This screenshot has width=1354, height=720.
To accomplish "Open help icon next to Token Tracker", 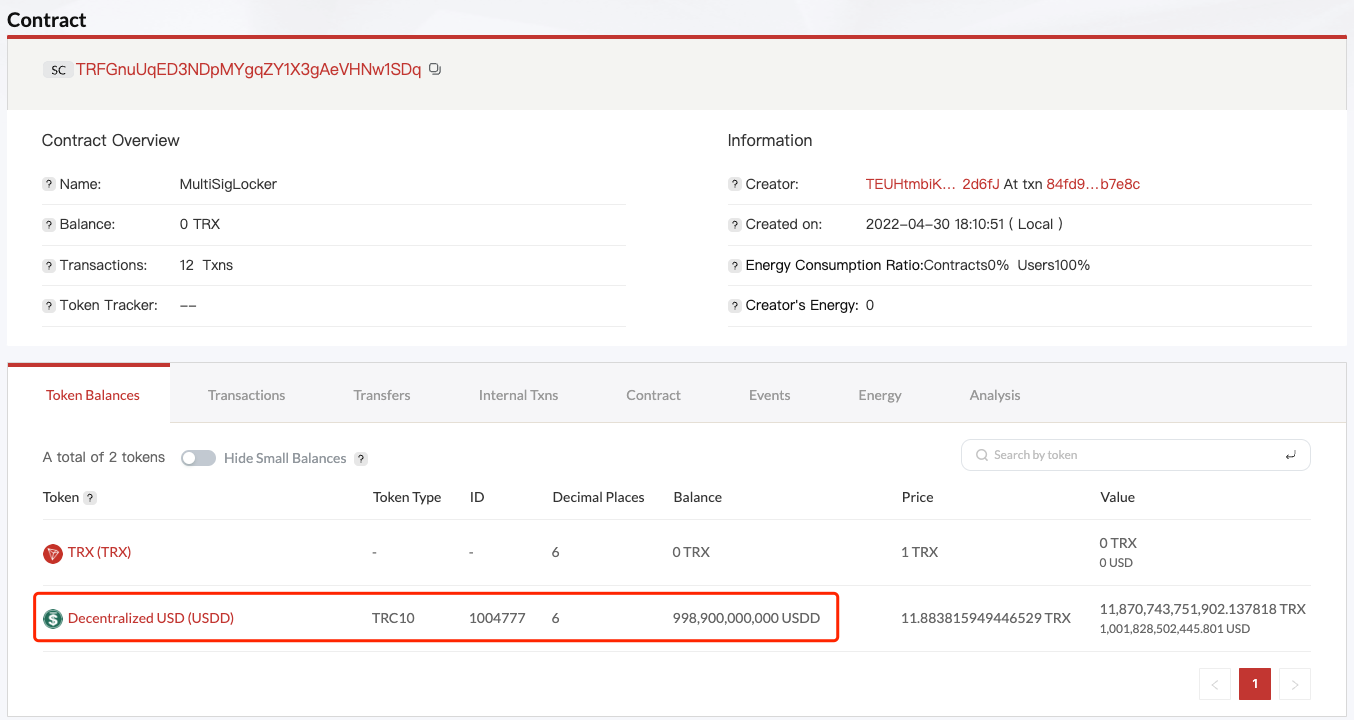I will tap(48, 306).
